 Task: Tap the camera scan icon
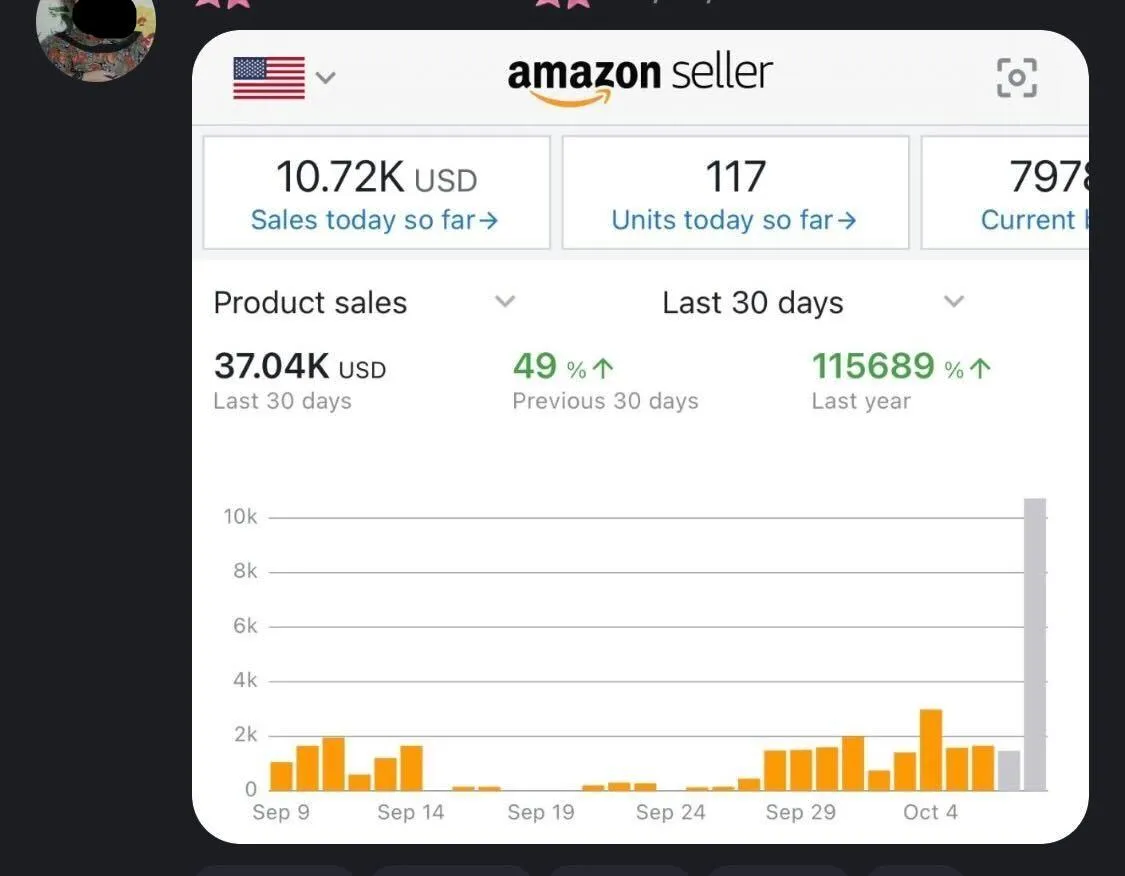pos(1016,77)
